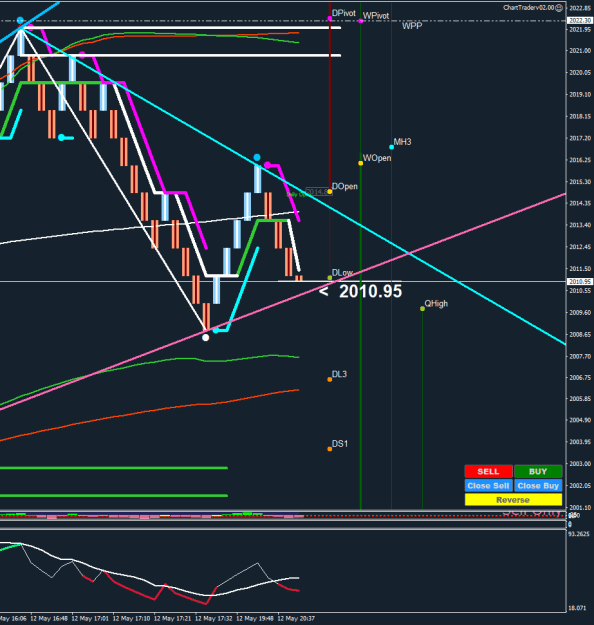Image resolution: width=594 pixels, height=625 pixels.
Task: Click the magenta DPivot marker dot
Action: coord(330,19)
